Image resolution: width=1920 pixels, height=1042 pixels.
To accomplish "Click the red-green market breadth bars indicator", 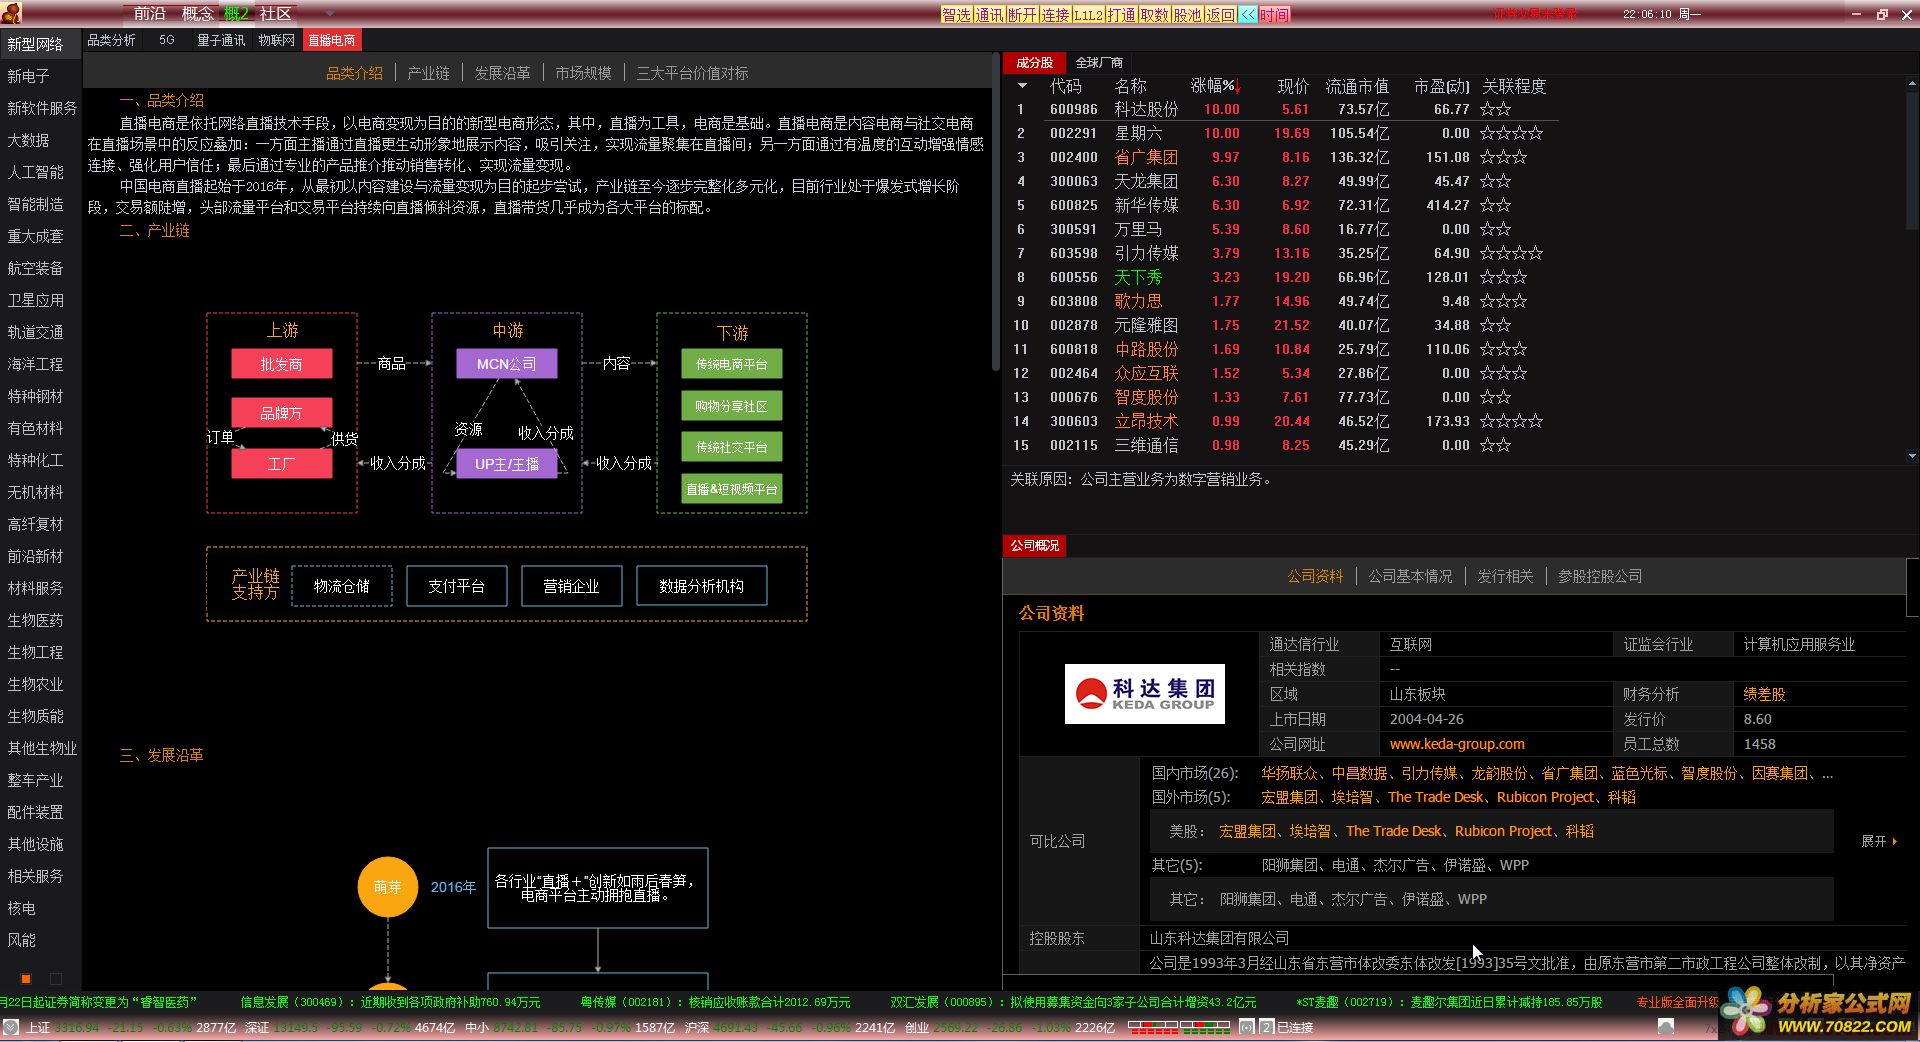I will (x=1179, y=1027).
